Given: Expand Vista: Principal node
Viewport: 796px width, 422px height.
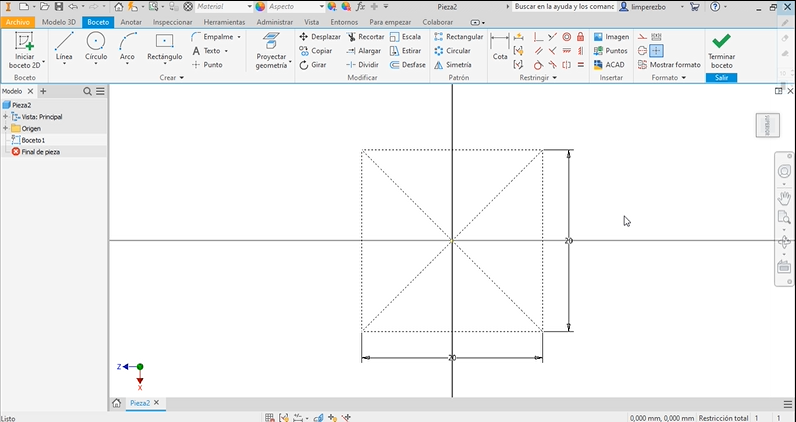Looking at the screenshot, I should pyautogui.click(x=6, y=117).
